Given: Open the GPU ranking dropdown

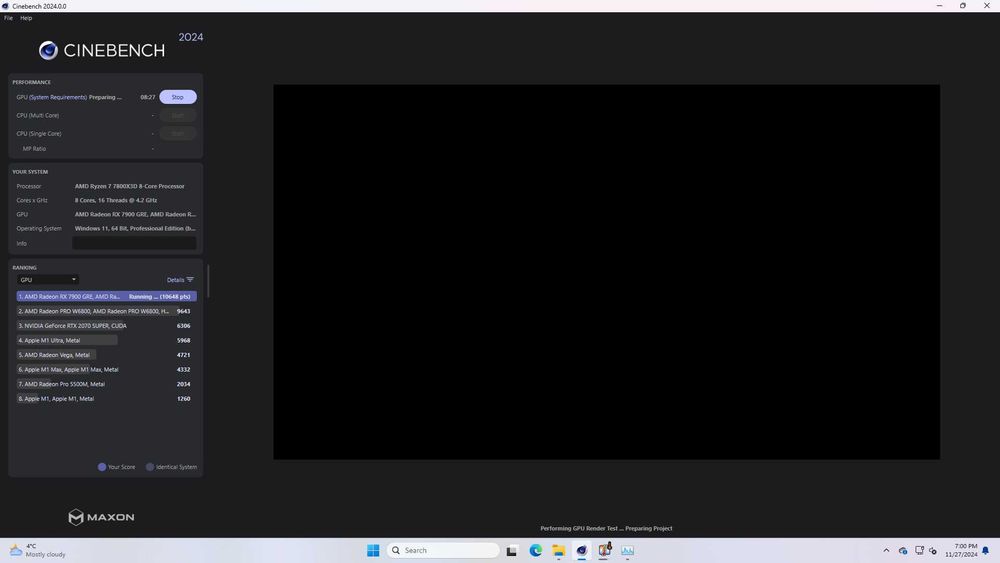Looking at the screenshot, I should click(48, 279).
